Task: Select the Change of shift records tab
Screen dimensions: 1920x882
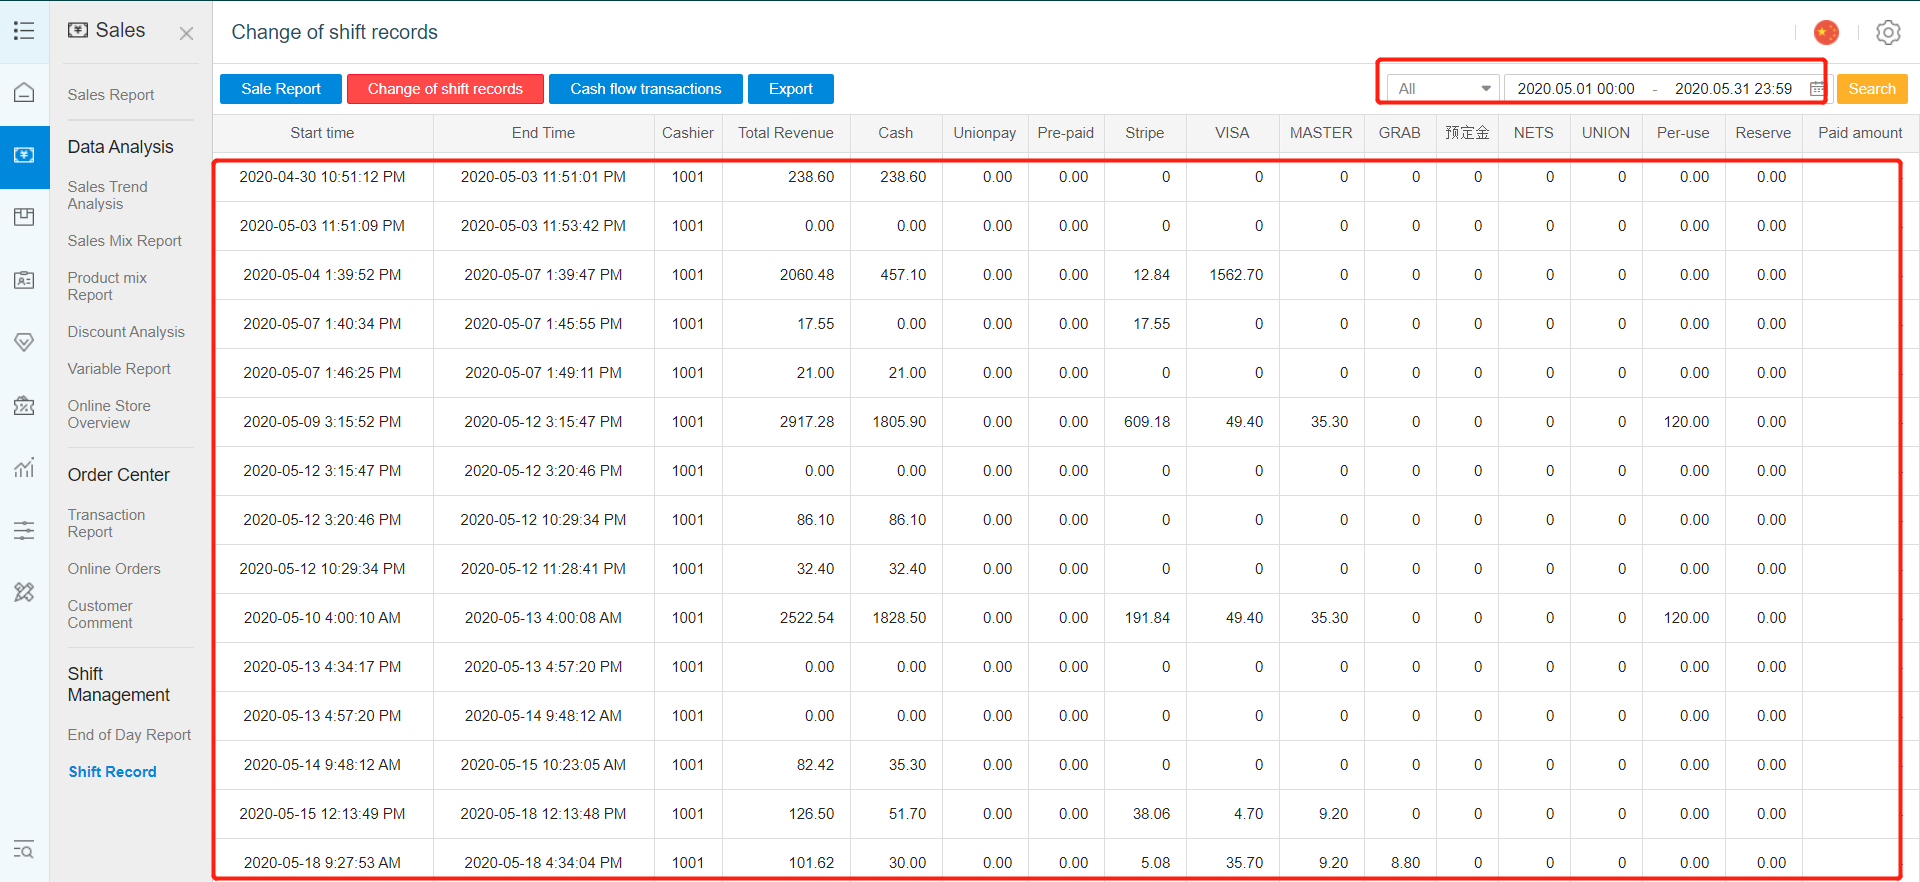Action: [445, 89]
